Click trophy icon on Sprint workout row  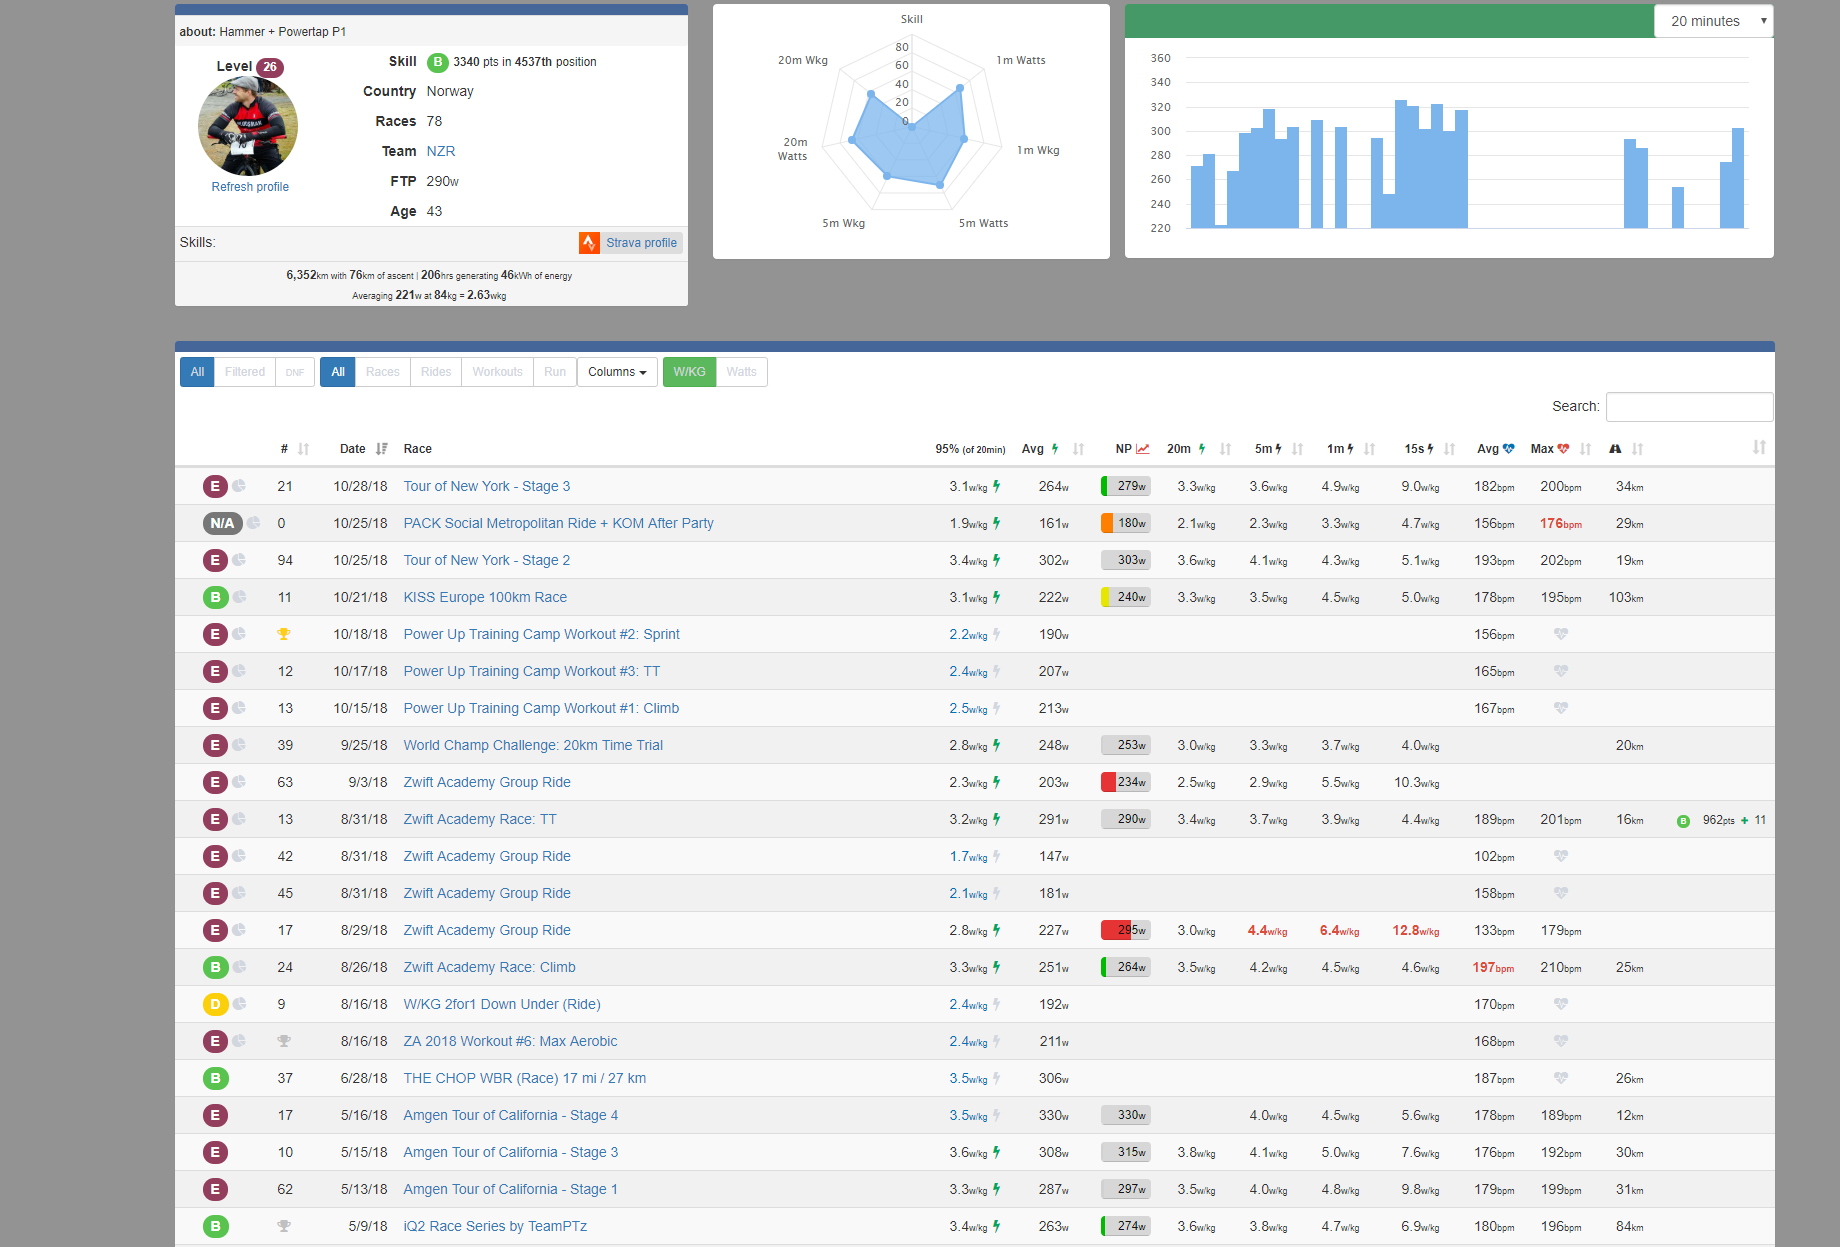[x=284, y=634]
